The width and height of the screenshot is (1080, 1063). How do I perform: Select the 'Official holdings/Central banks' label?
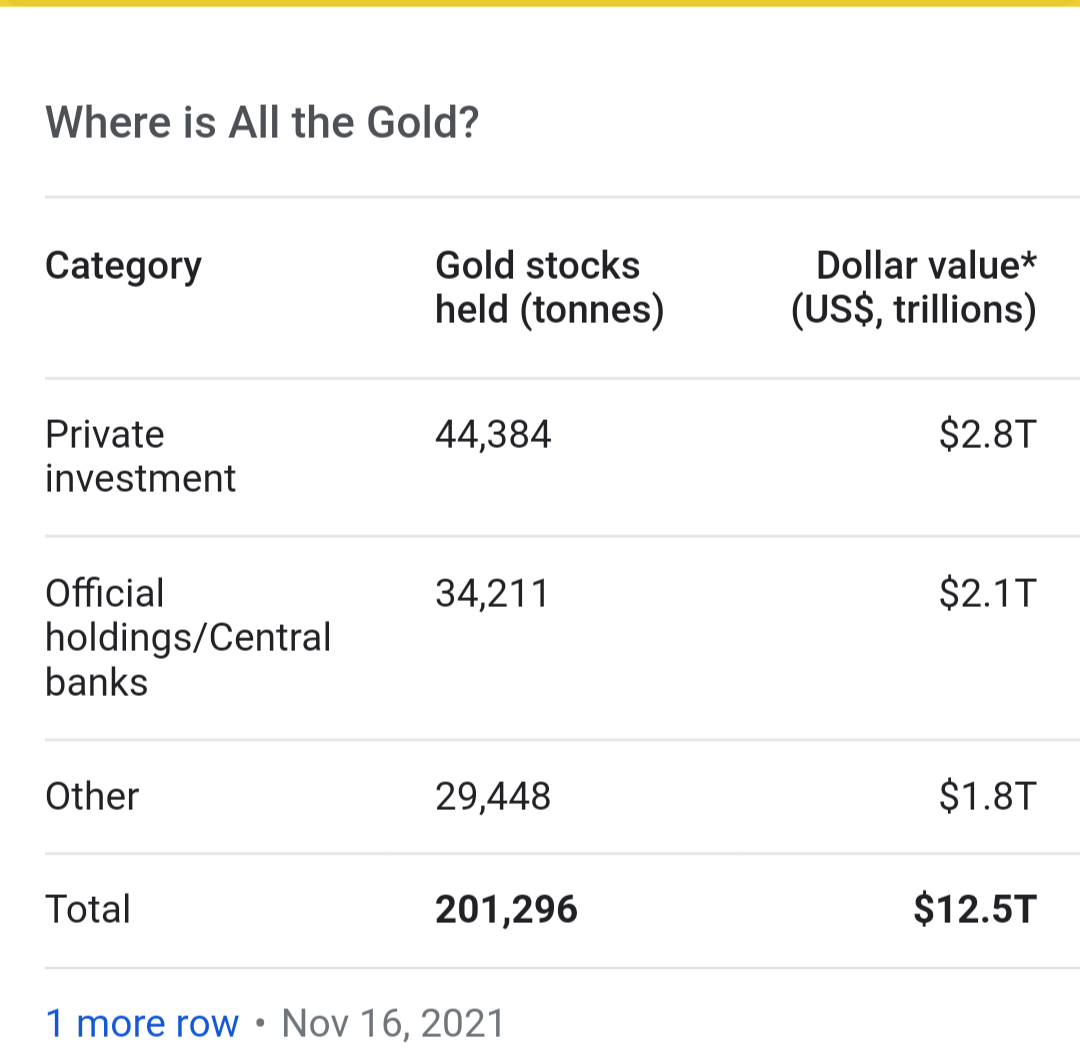point(188,637)
